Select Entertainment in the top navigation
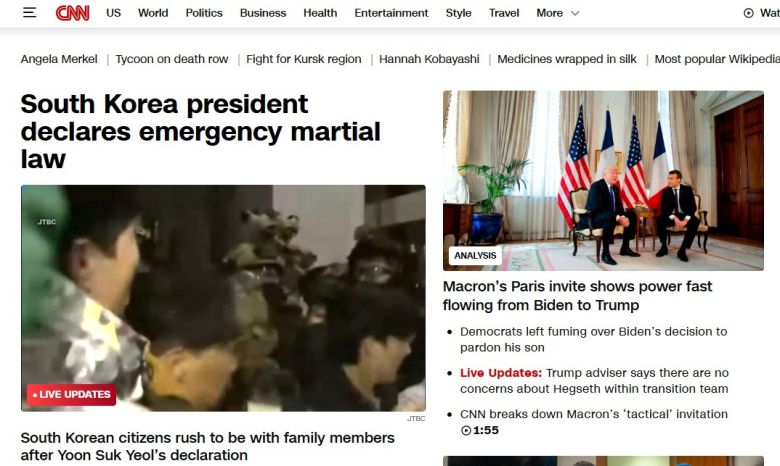Screen dimensions: 780x466 pos(391,13)
